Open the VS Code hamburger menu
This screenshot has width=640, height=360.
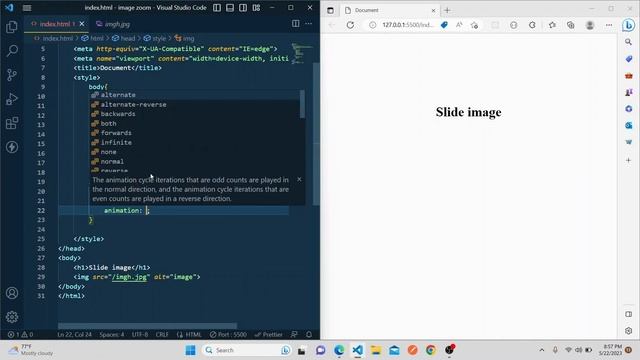pyautogui.click(x=27, y=8)
